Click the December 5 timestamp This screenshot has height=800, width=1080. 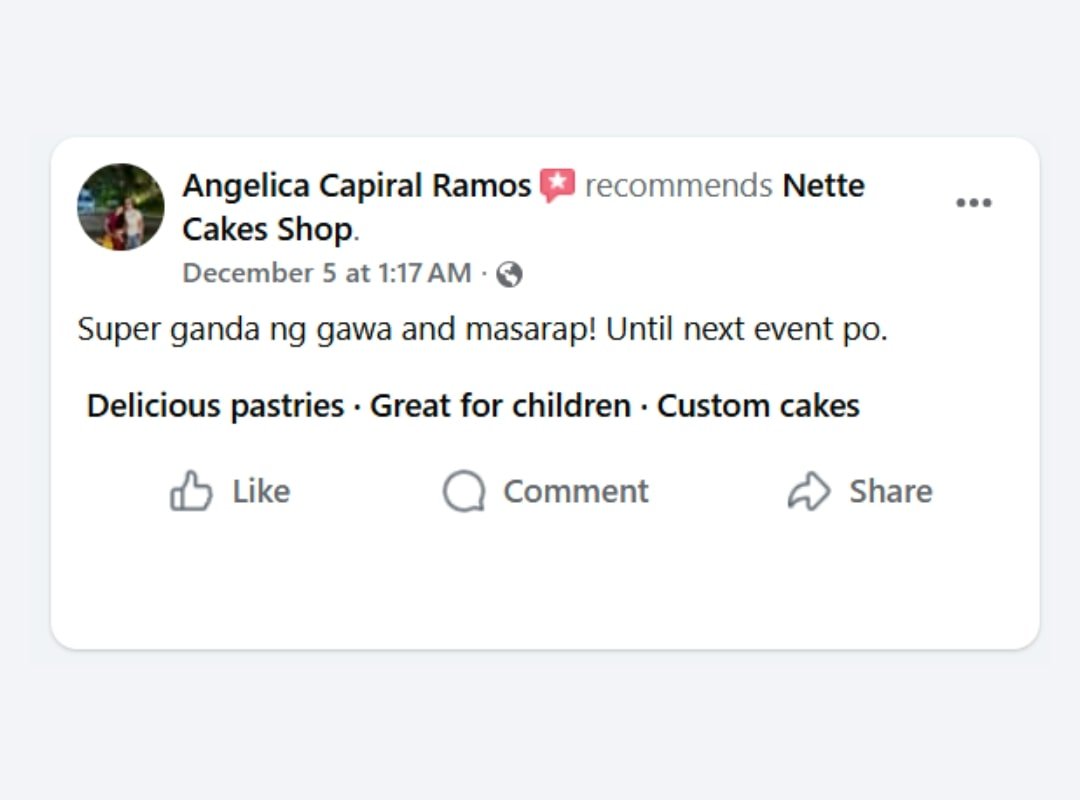pos(326,274)
